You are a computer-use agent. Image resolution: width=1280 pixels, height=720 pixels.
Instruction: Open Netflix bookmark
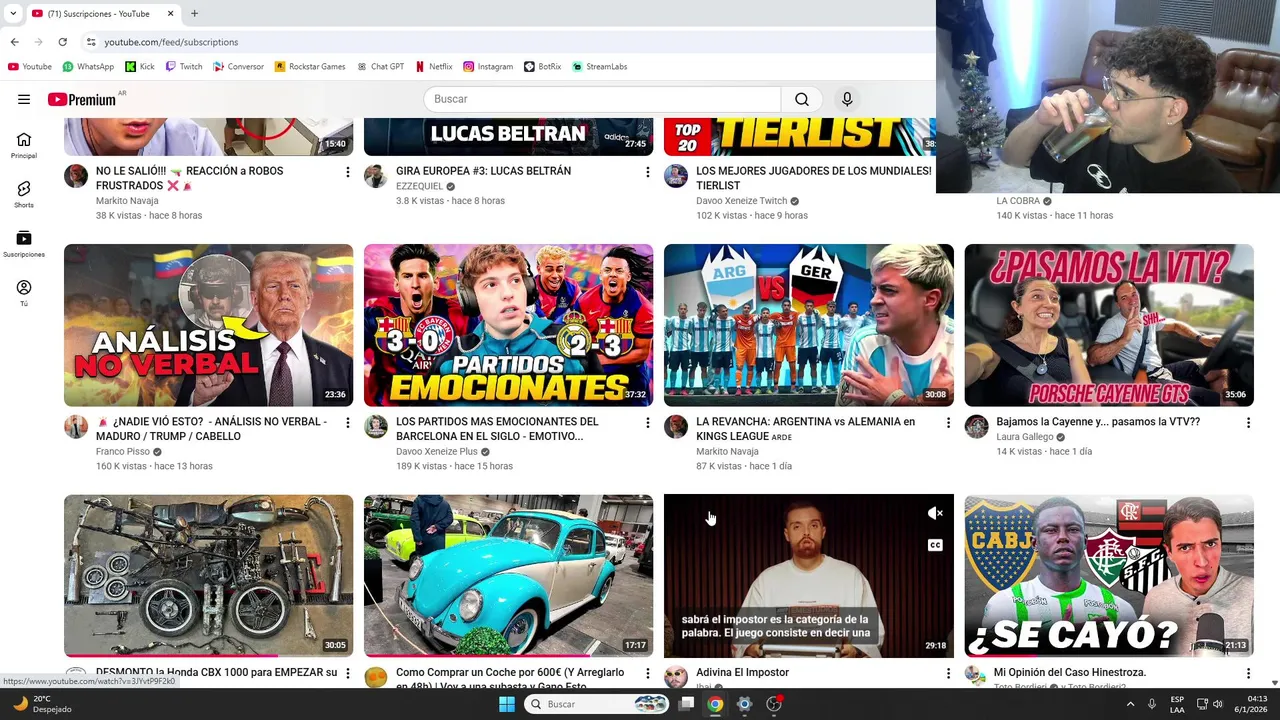(x=433, y=67)
